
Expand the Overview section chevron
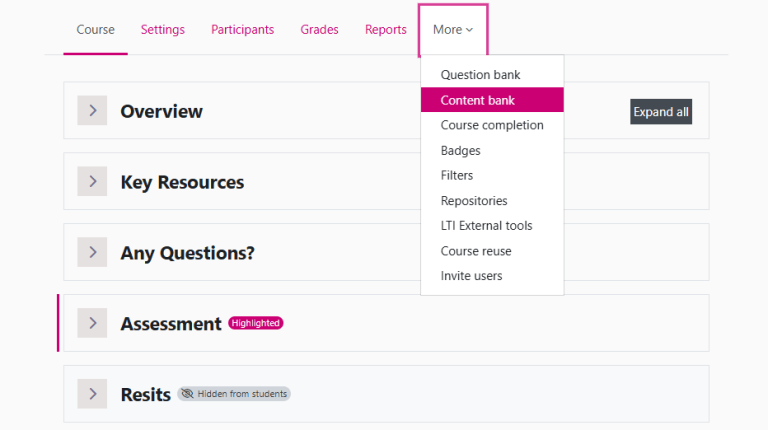click(x=92, y=111)
